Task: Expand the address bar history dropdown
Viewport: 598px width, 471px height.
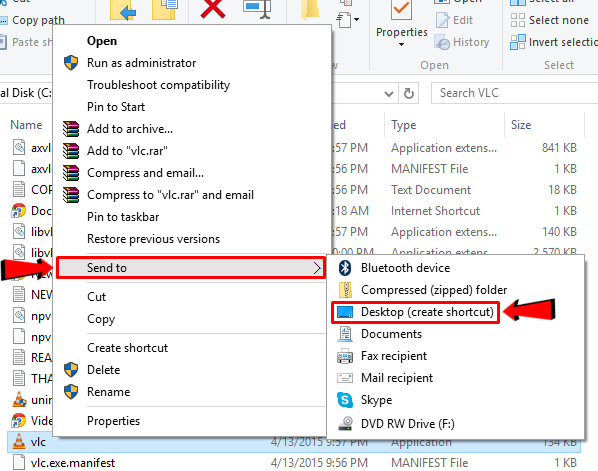Action: (389, 93)
